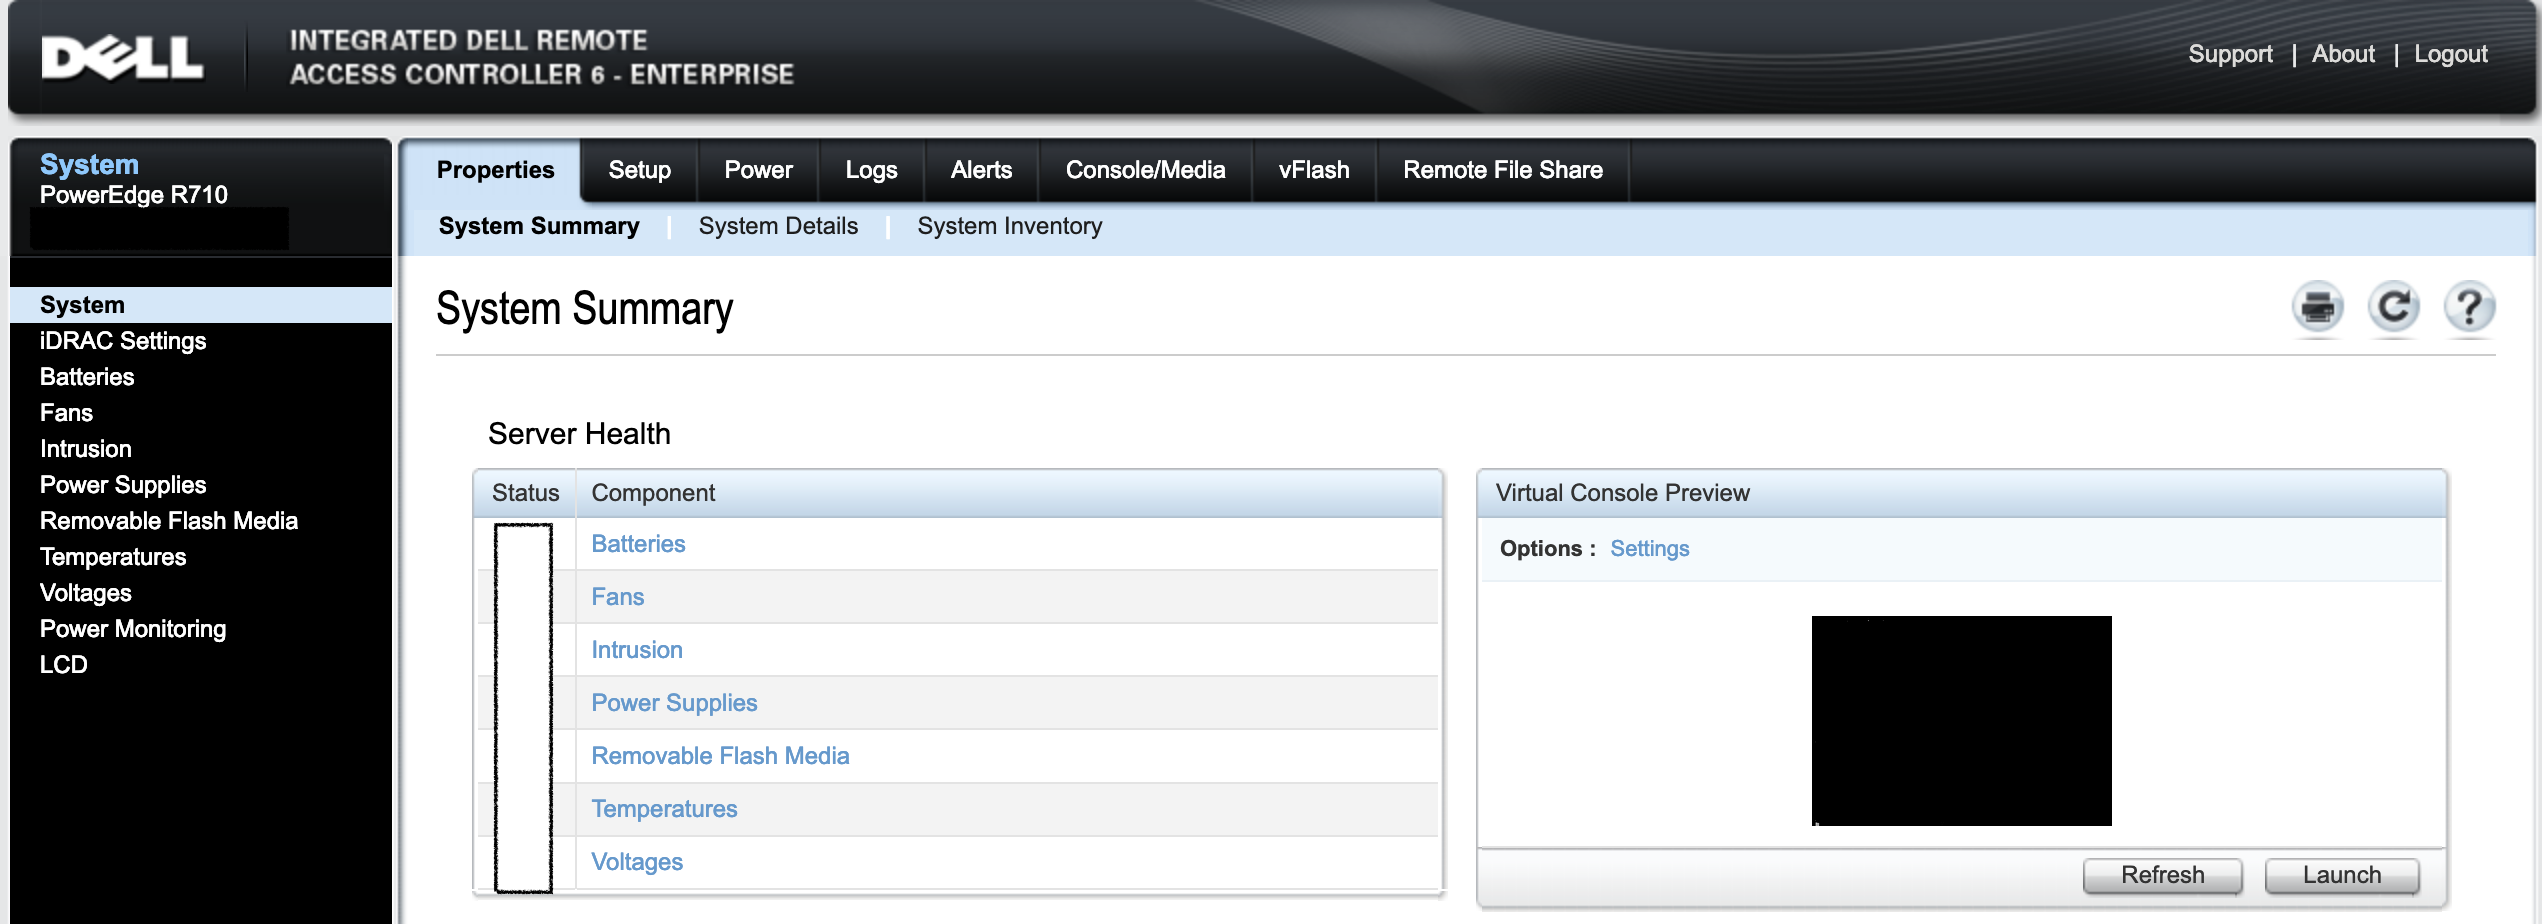The width and height of the screenshot is (2542, 924).
Task: Refresh the Virtual Console Preview
Action: tap(2162, 875)
